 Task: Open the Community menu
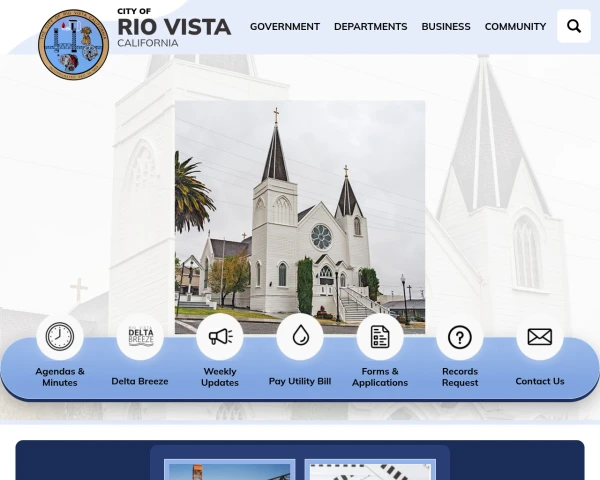tap(515, 26)
